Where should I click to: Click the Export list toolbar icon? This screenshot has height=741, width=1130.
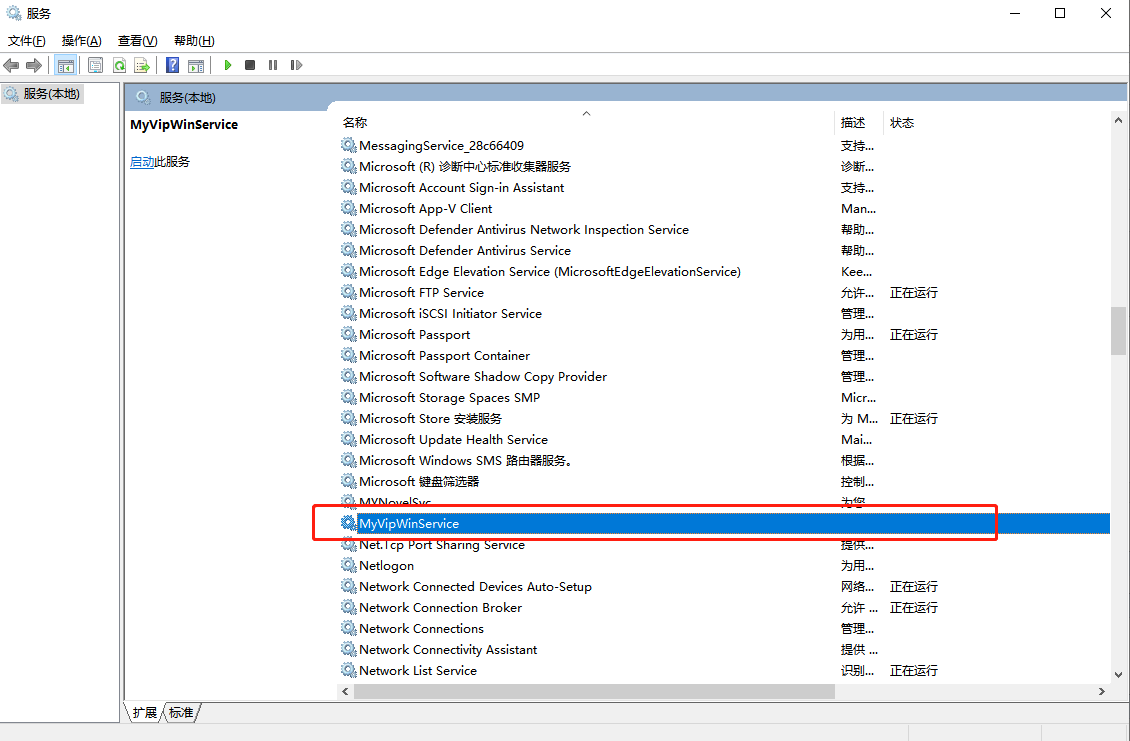pyautogui.click(x=142, y=66)
